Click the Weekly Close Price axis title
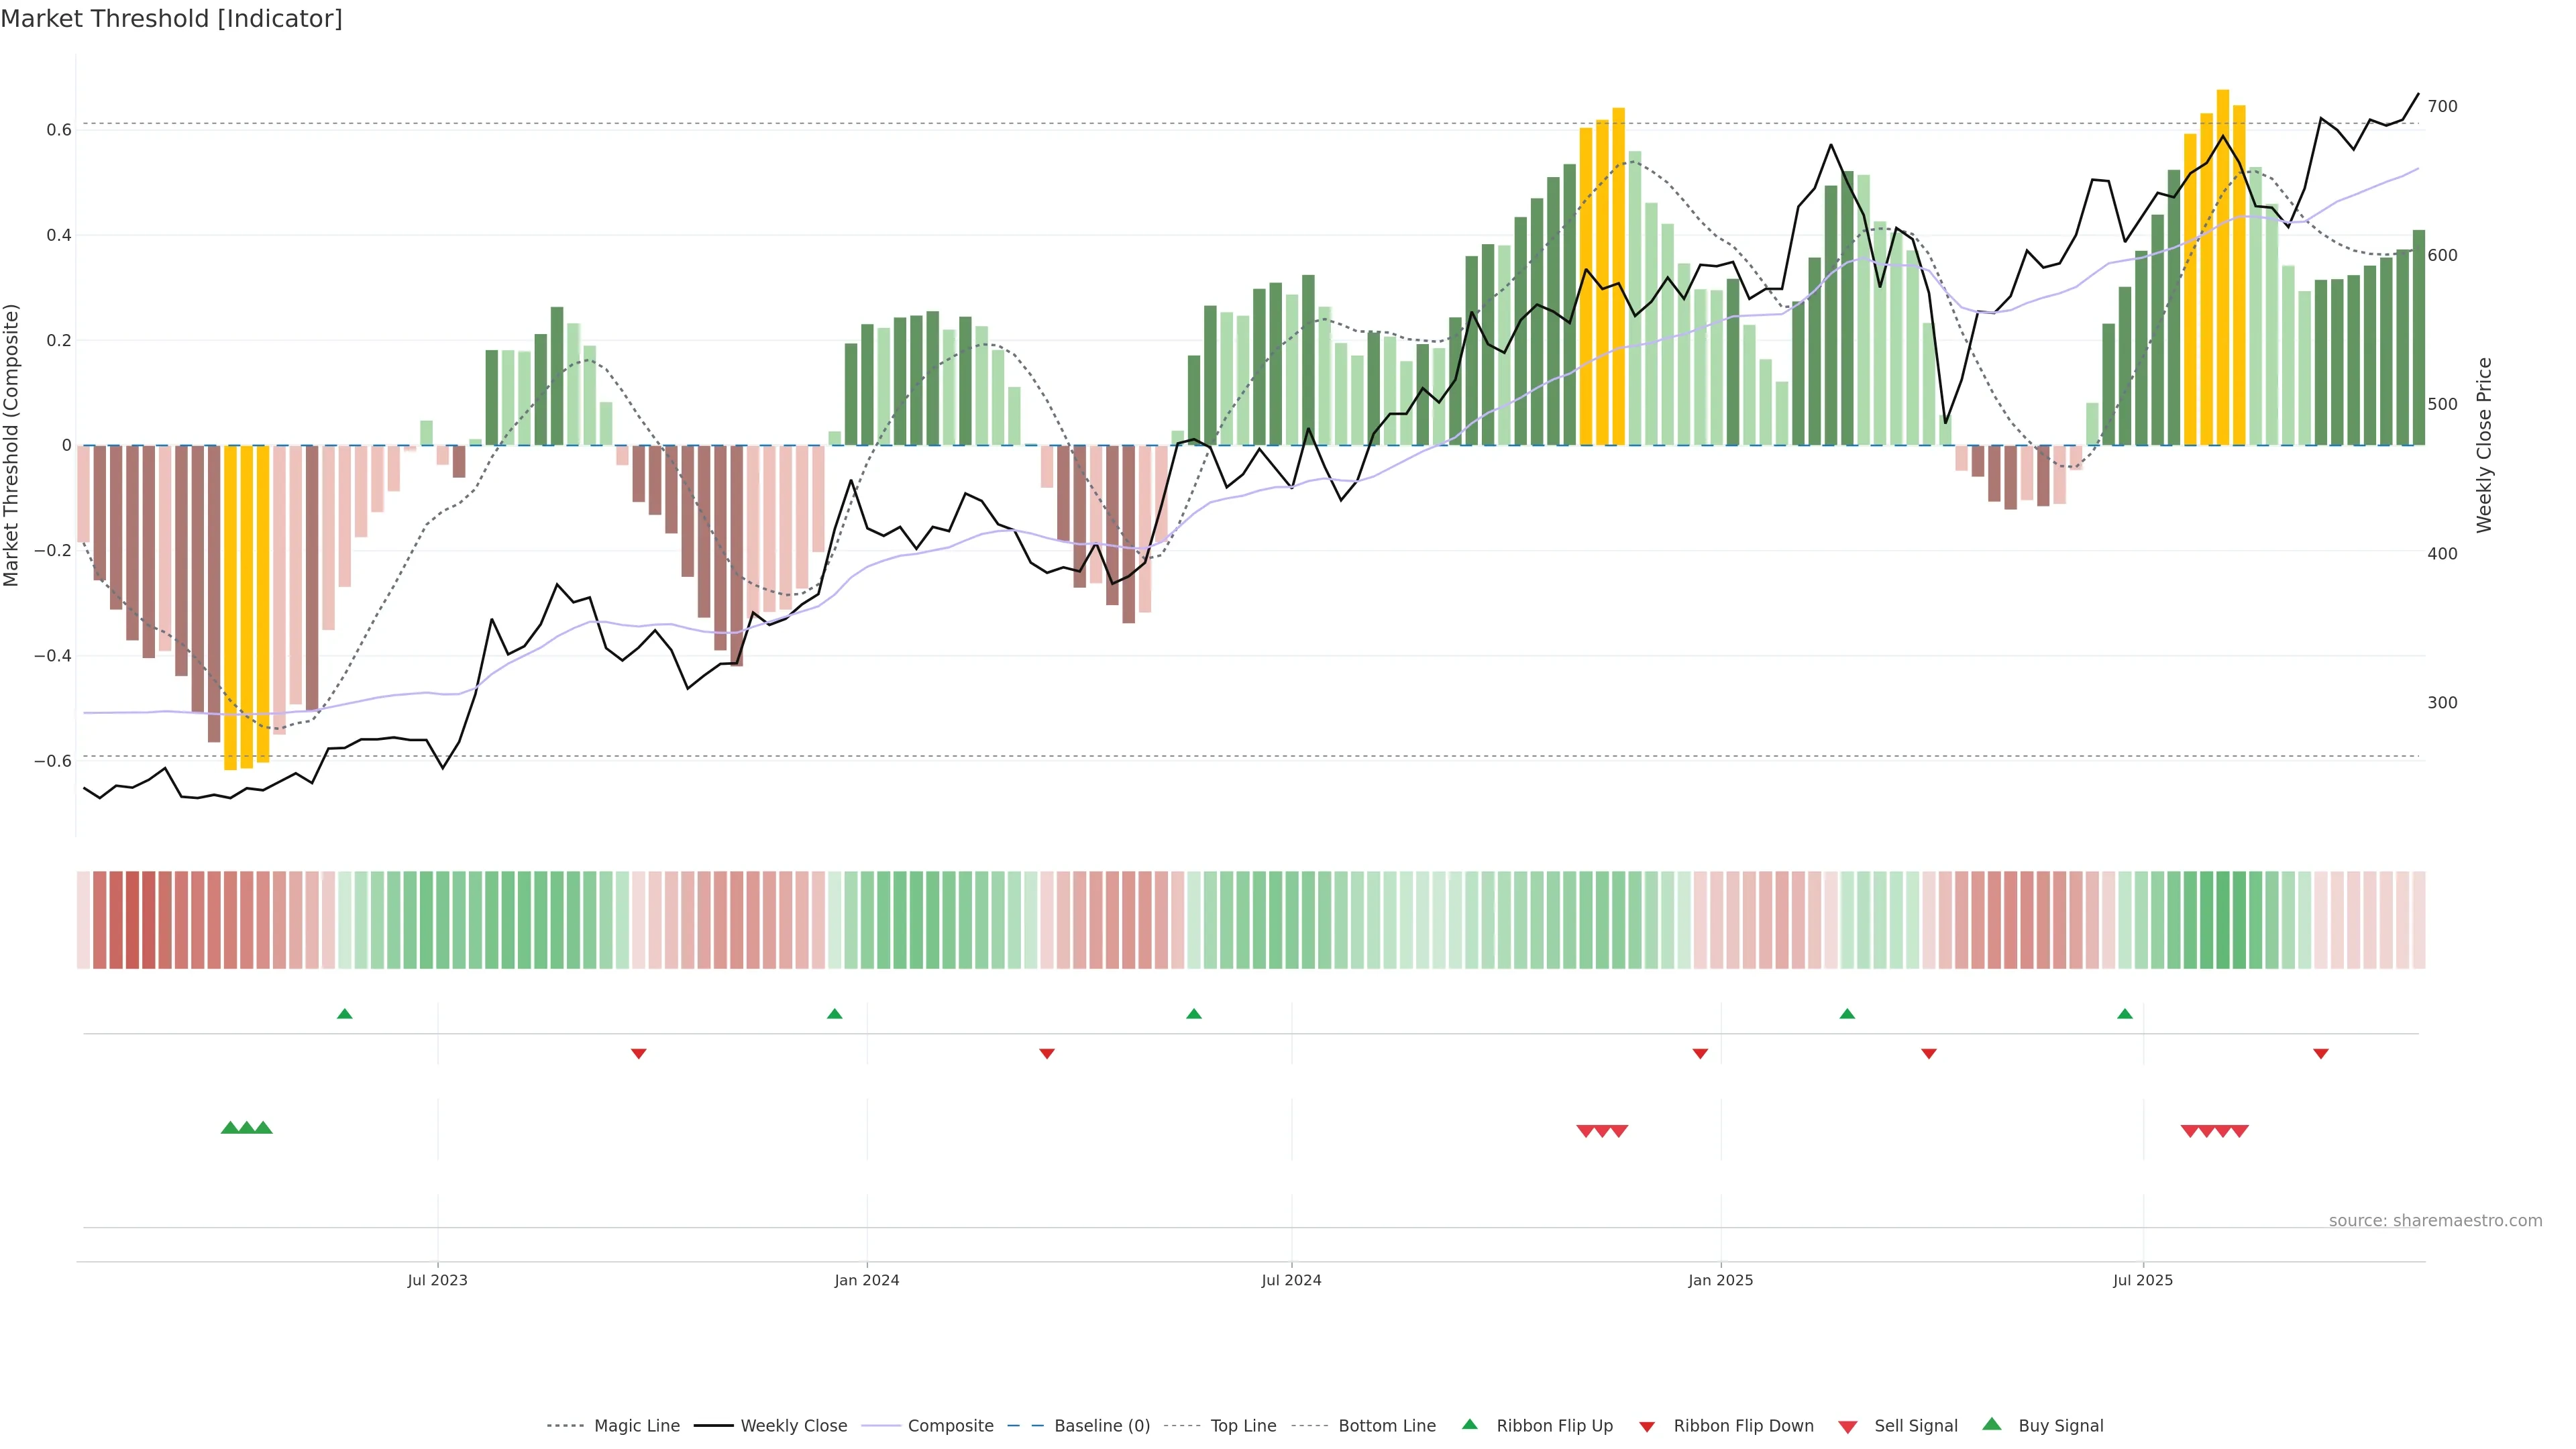The image size is (2576, 1449). [2484, 445]
